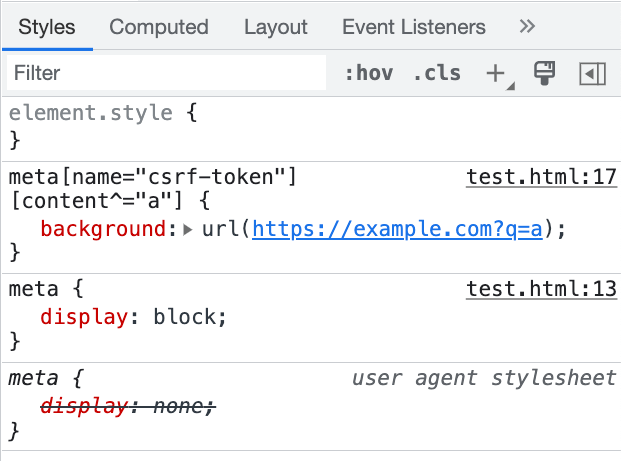Viewport: 621px width, 461px height.
Task: Switch to the Computed tab
Action: tap(159, 27)
